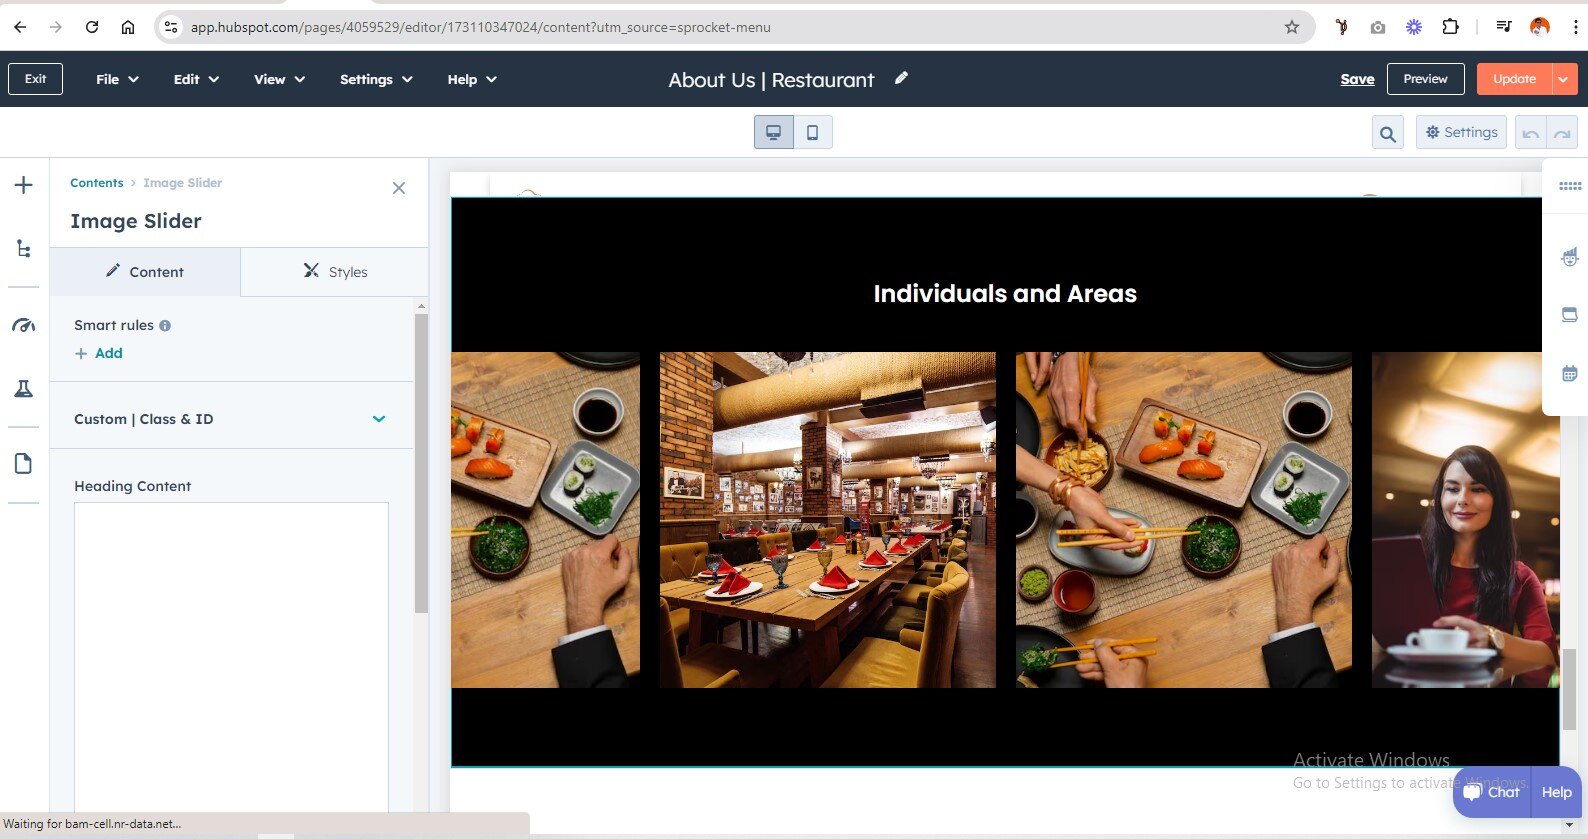The width and height of the screenshot is (1588, 839).
Task: Click the undo arrow icon
Action: click(x=1530, y=133)
